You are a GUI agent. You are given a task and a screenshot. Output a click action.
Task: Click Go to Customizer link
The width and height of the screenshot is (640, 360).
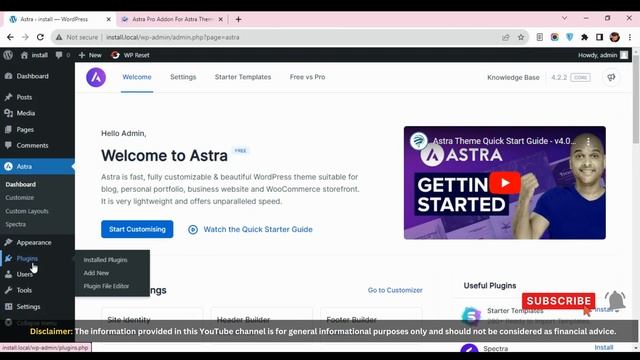pyautogui.click(x=395, y=290)
